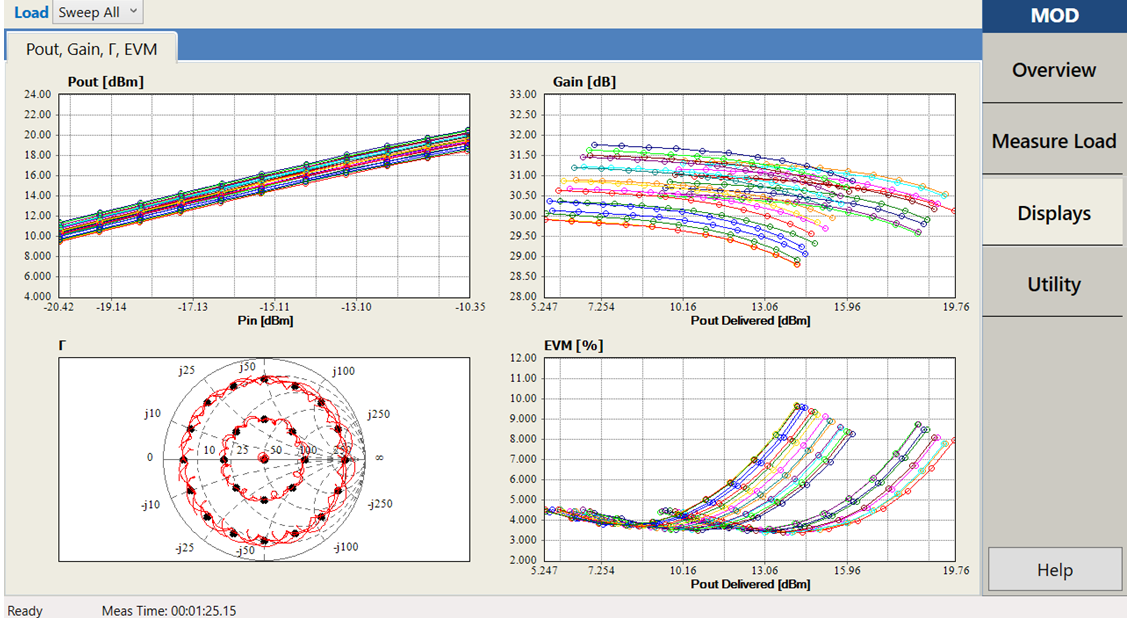This screenshot has height=618, width=1134.
Task: Click the EVM plot area
Action: coord(749,459)
